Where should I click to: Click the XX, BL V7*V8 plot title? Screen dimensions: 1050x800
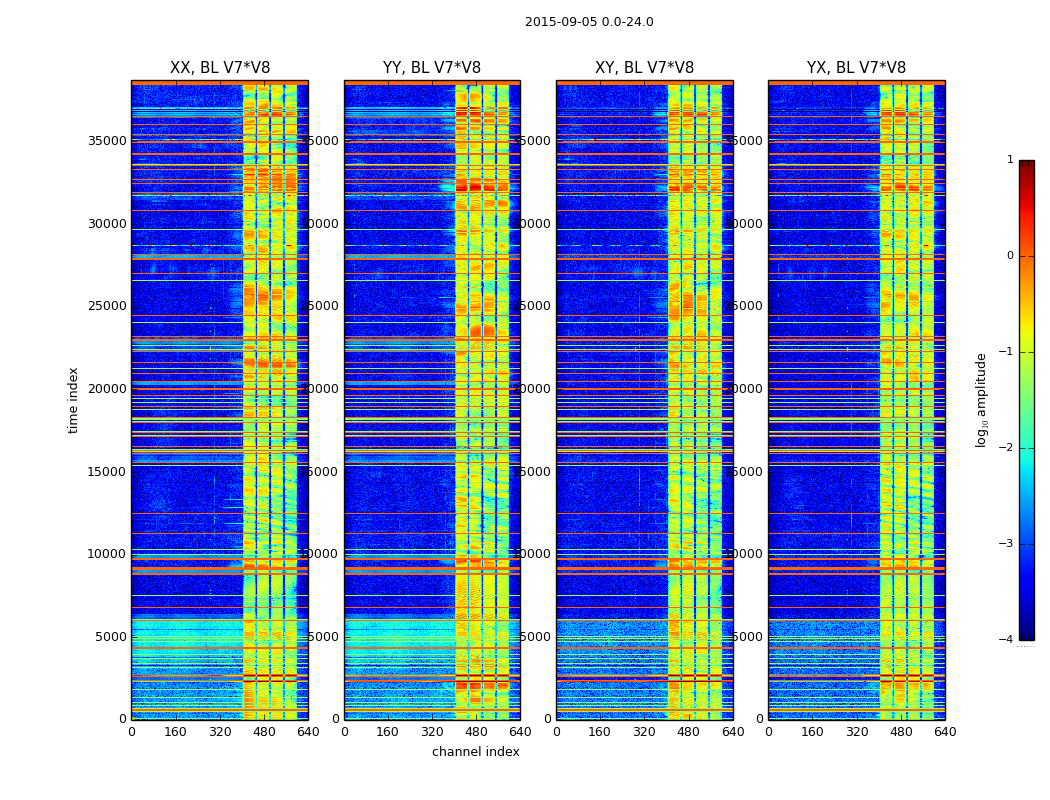pyautogui.click(x=220, y=68)
